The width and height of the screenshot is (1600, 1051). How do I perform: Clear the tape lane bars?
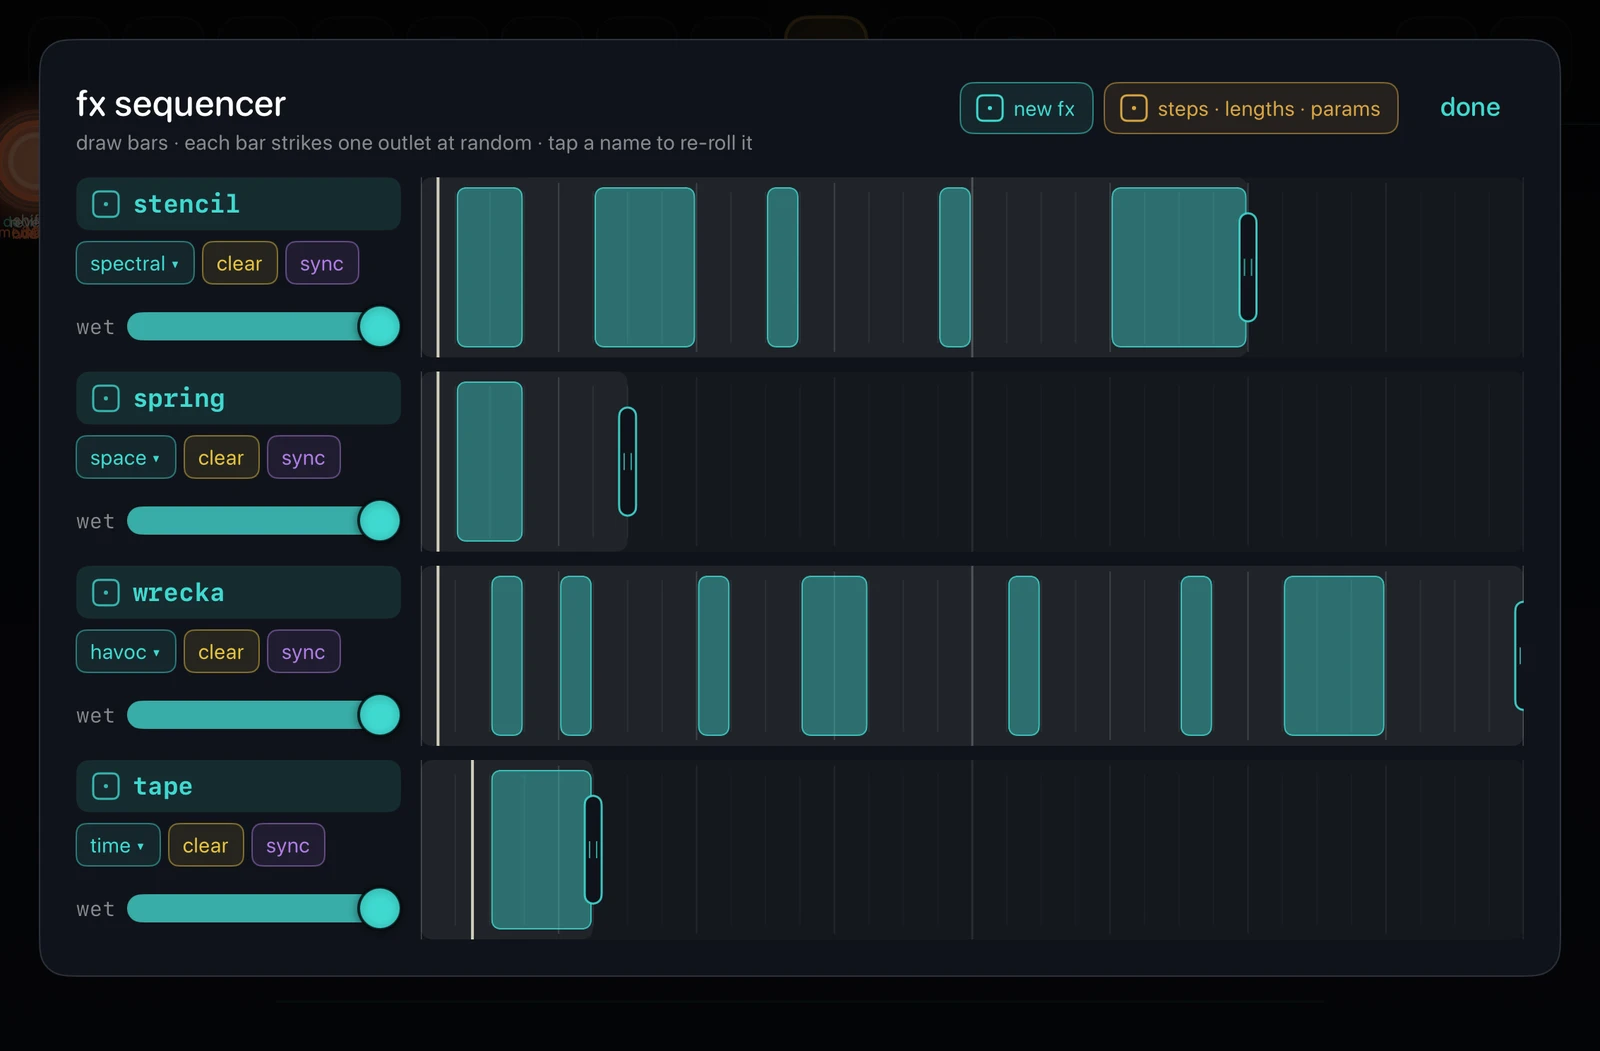pyautogui.click(x=206, y=845)
